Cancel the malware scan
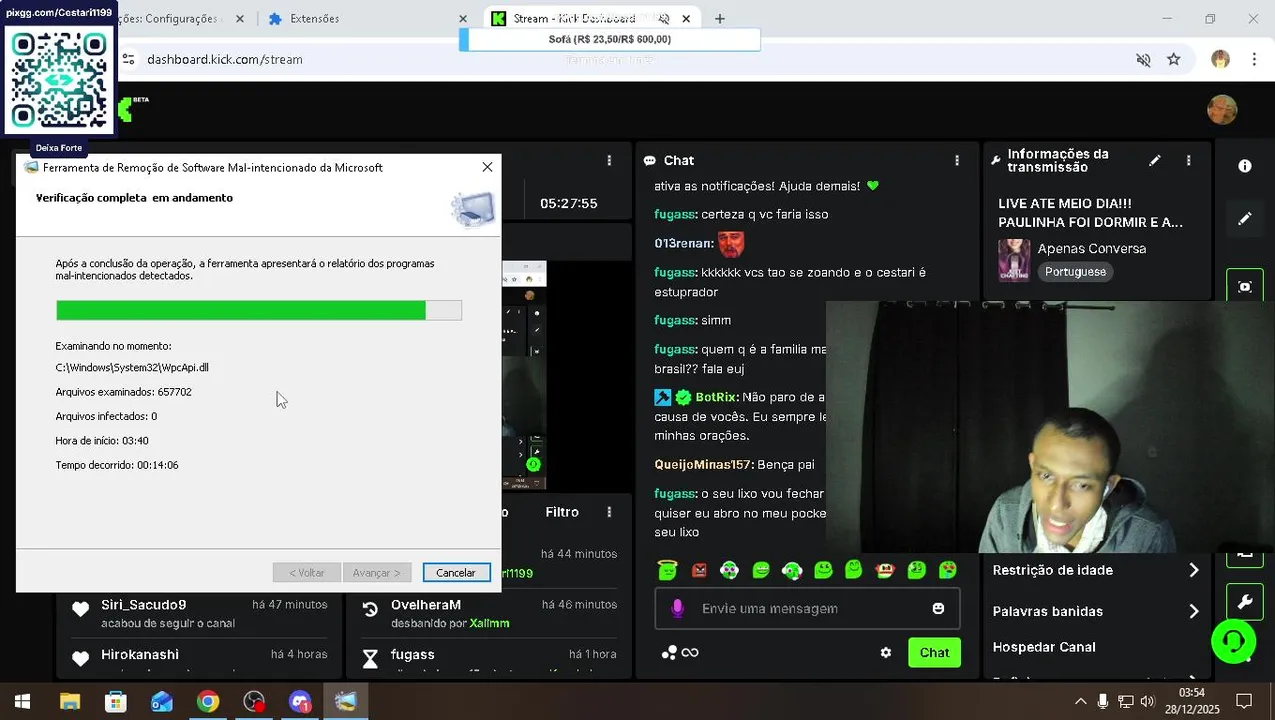The width and height of the screenshot is (1275, 720). click(x=456, y=573)
